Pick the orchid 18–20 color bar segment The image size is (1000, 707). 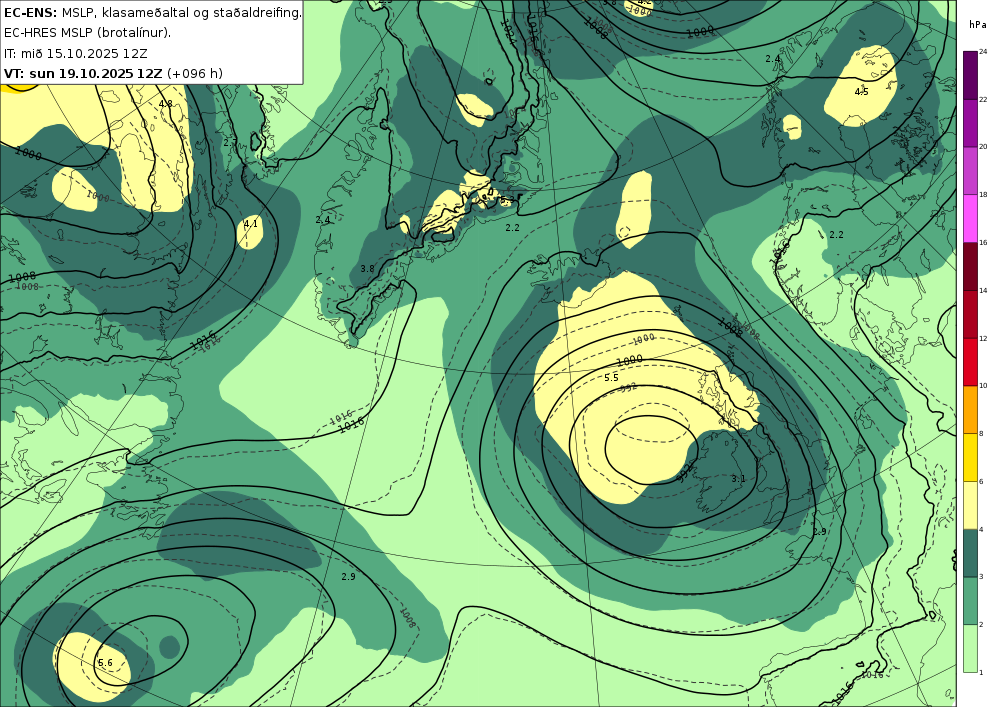971,171
